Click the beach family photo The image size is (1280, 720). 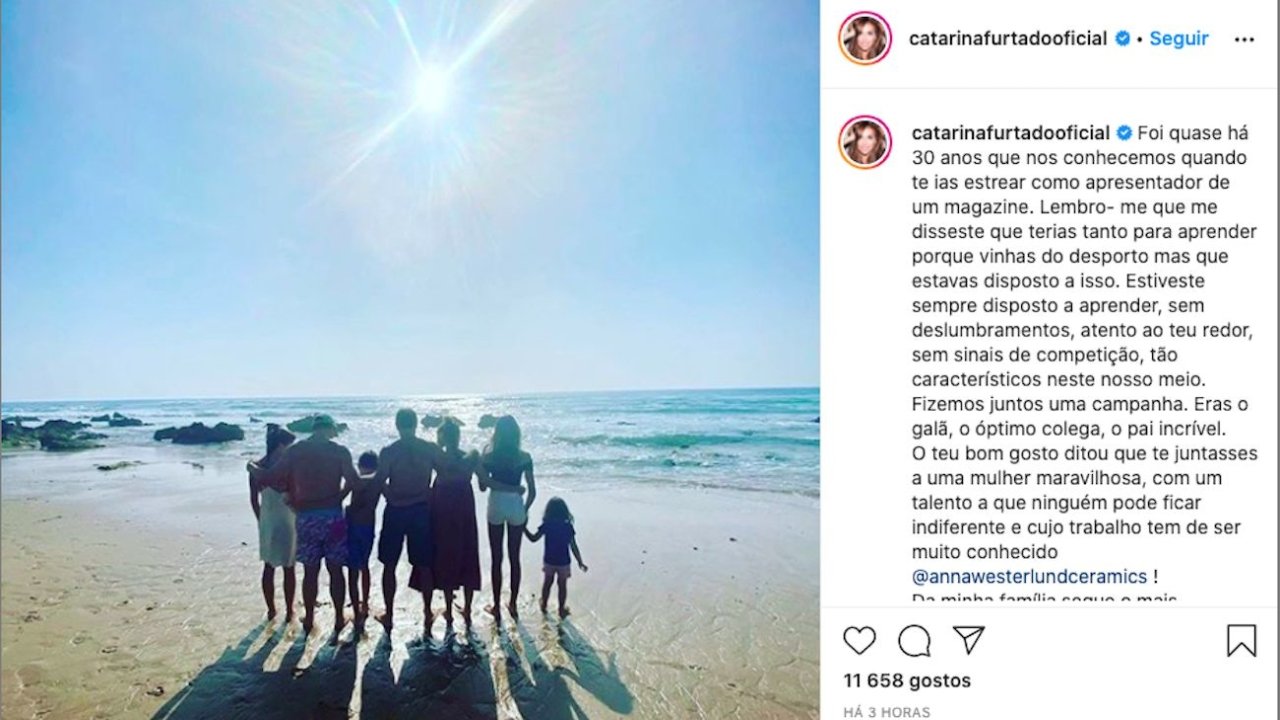click(410, 360)
